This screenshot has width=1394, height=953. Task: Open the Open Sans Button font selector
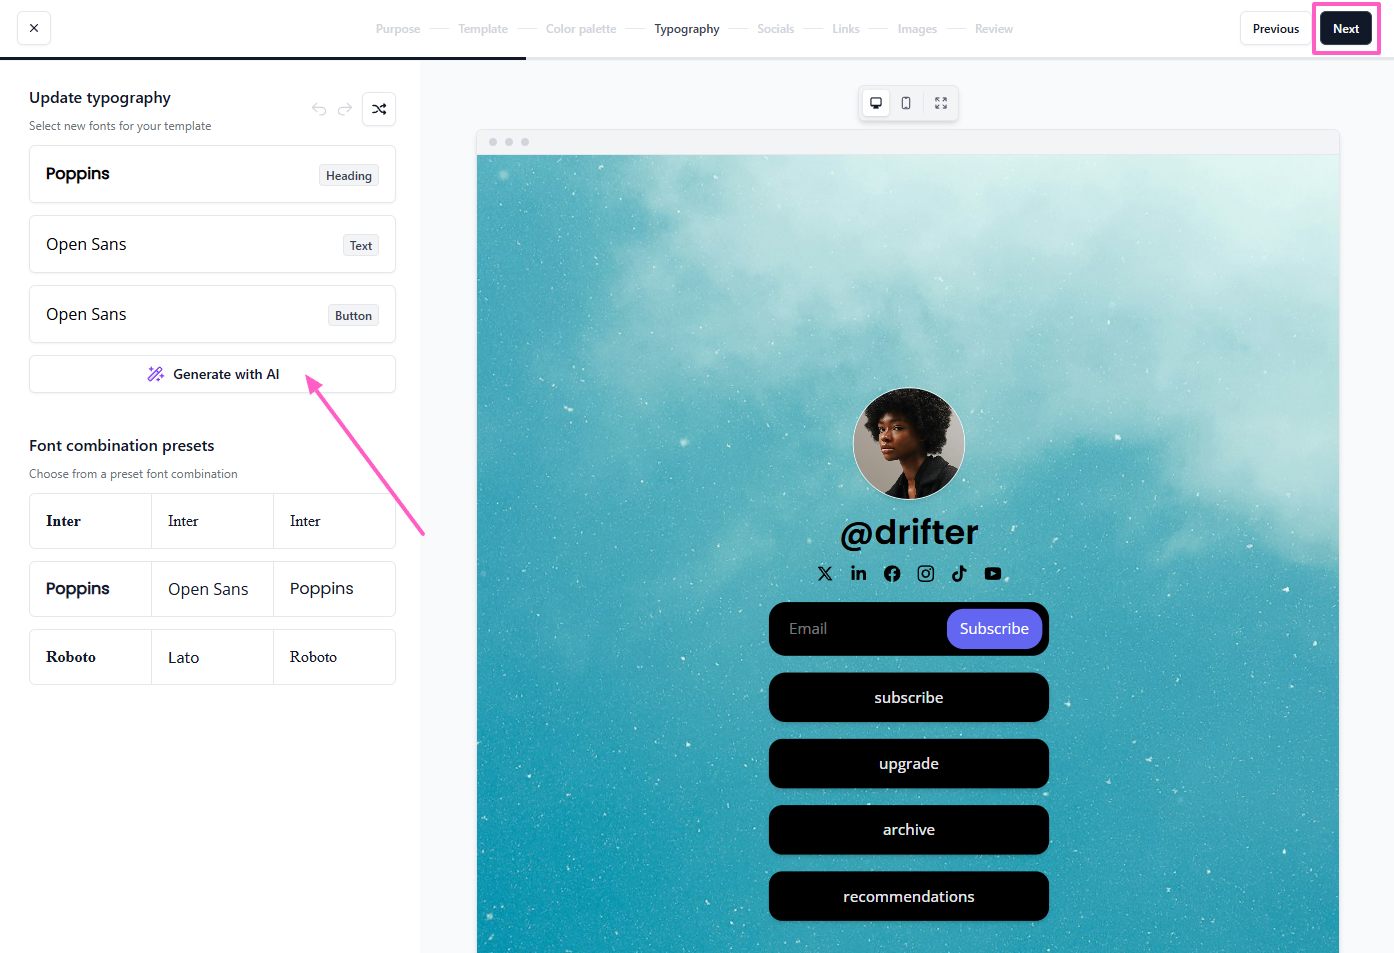[212, 314]
